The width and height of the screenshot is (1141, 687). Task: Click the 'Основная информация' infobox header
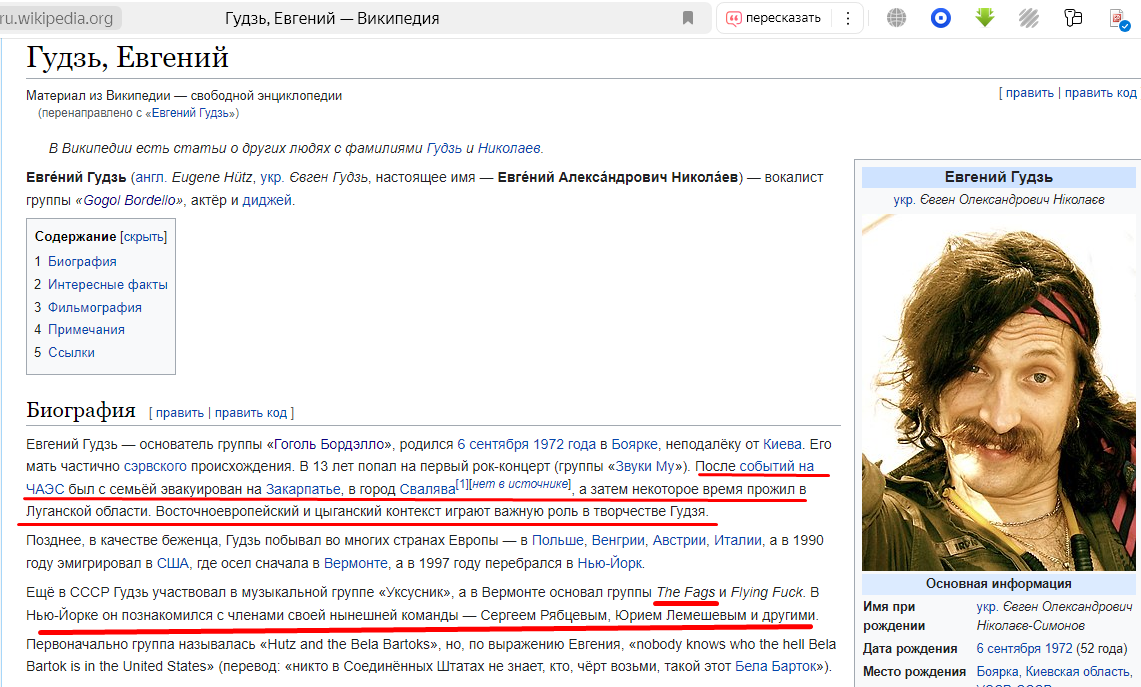(x=998, y=584)
